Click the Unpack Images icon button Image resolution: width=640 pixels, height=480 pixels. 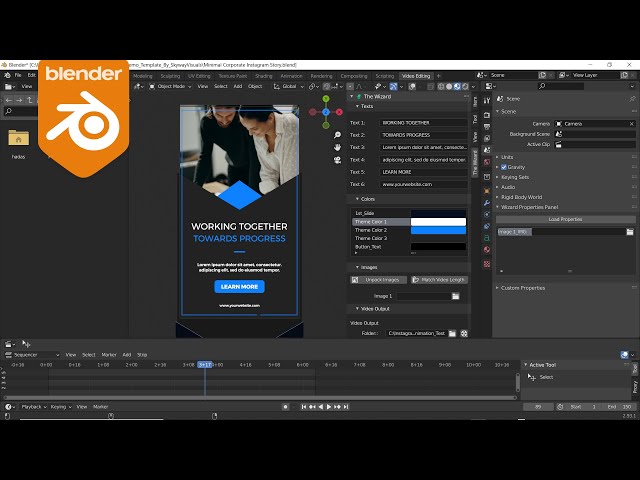(x=378, y=280)
